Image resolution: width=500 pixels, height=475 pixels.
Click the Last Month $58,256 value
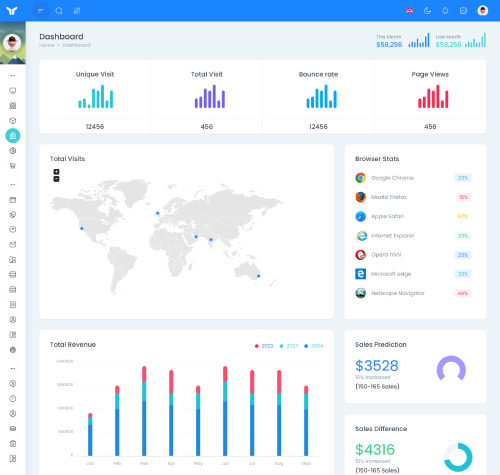448,45
